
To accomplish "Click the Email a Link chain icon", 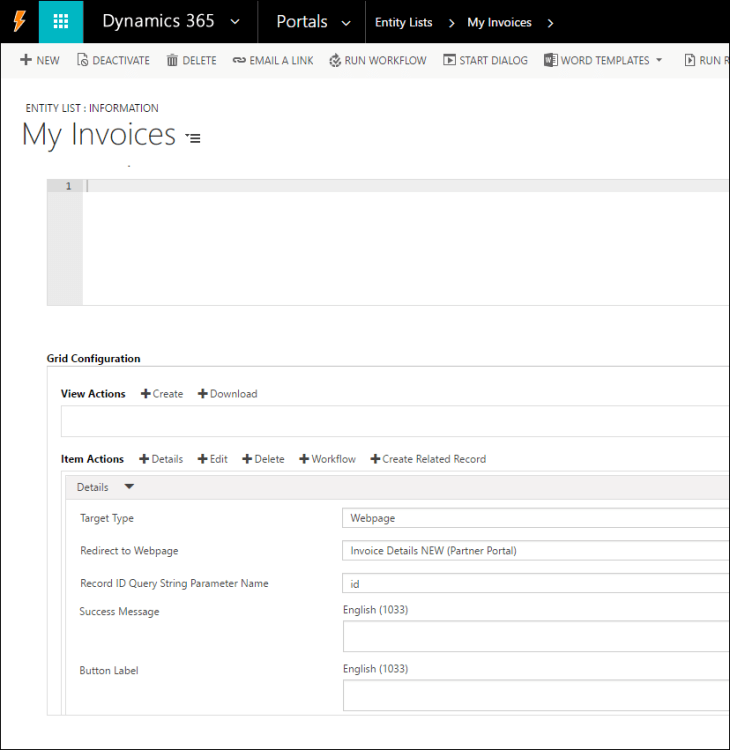I will click(x=239, y=60).
